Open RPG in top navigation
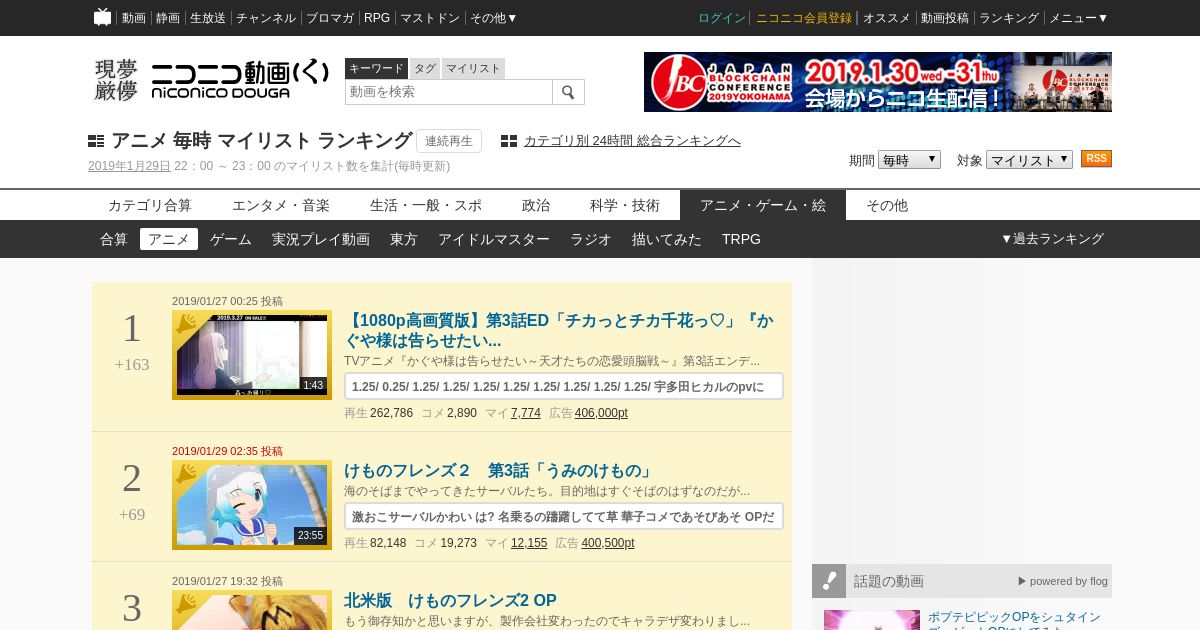 [x=377, y=18]
